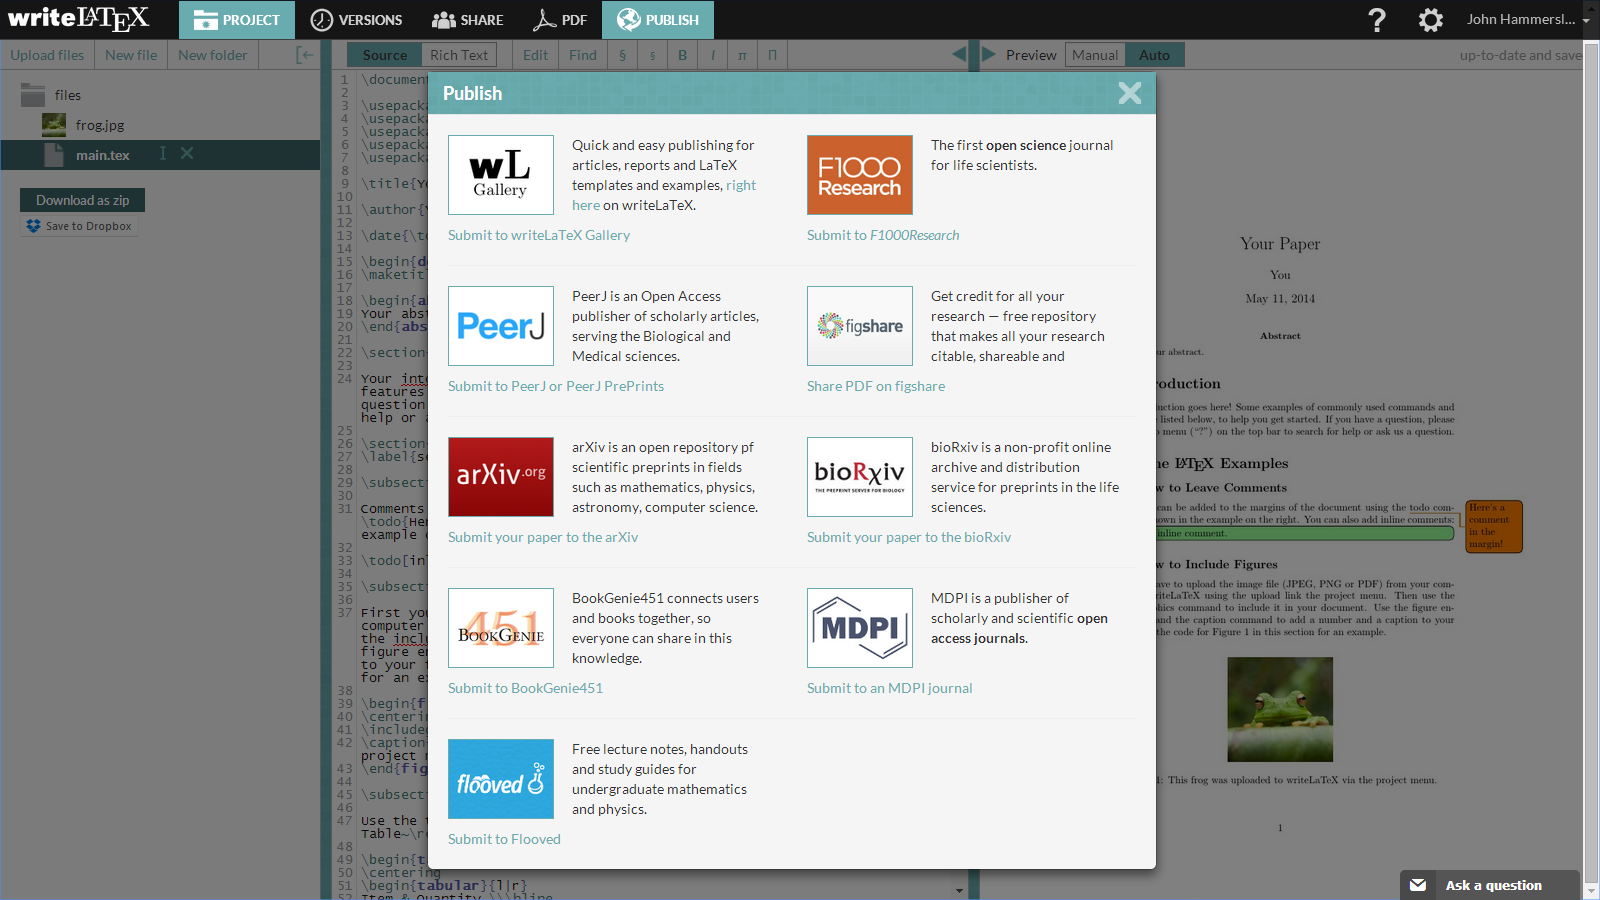Image resolution: width=1600 pixels, height=900 pixels.
Task: Open John Hammersley account dropdown
Action: click(1526, 20)
